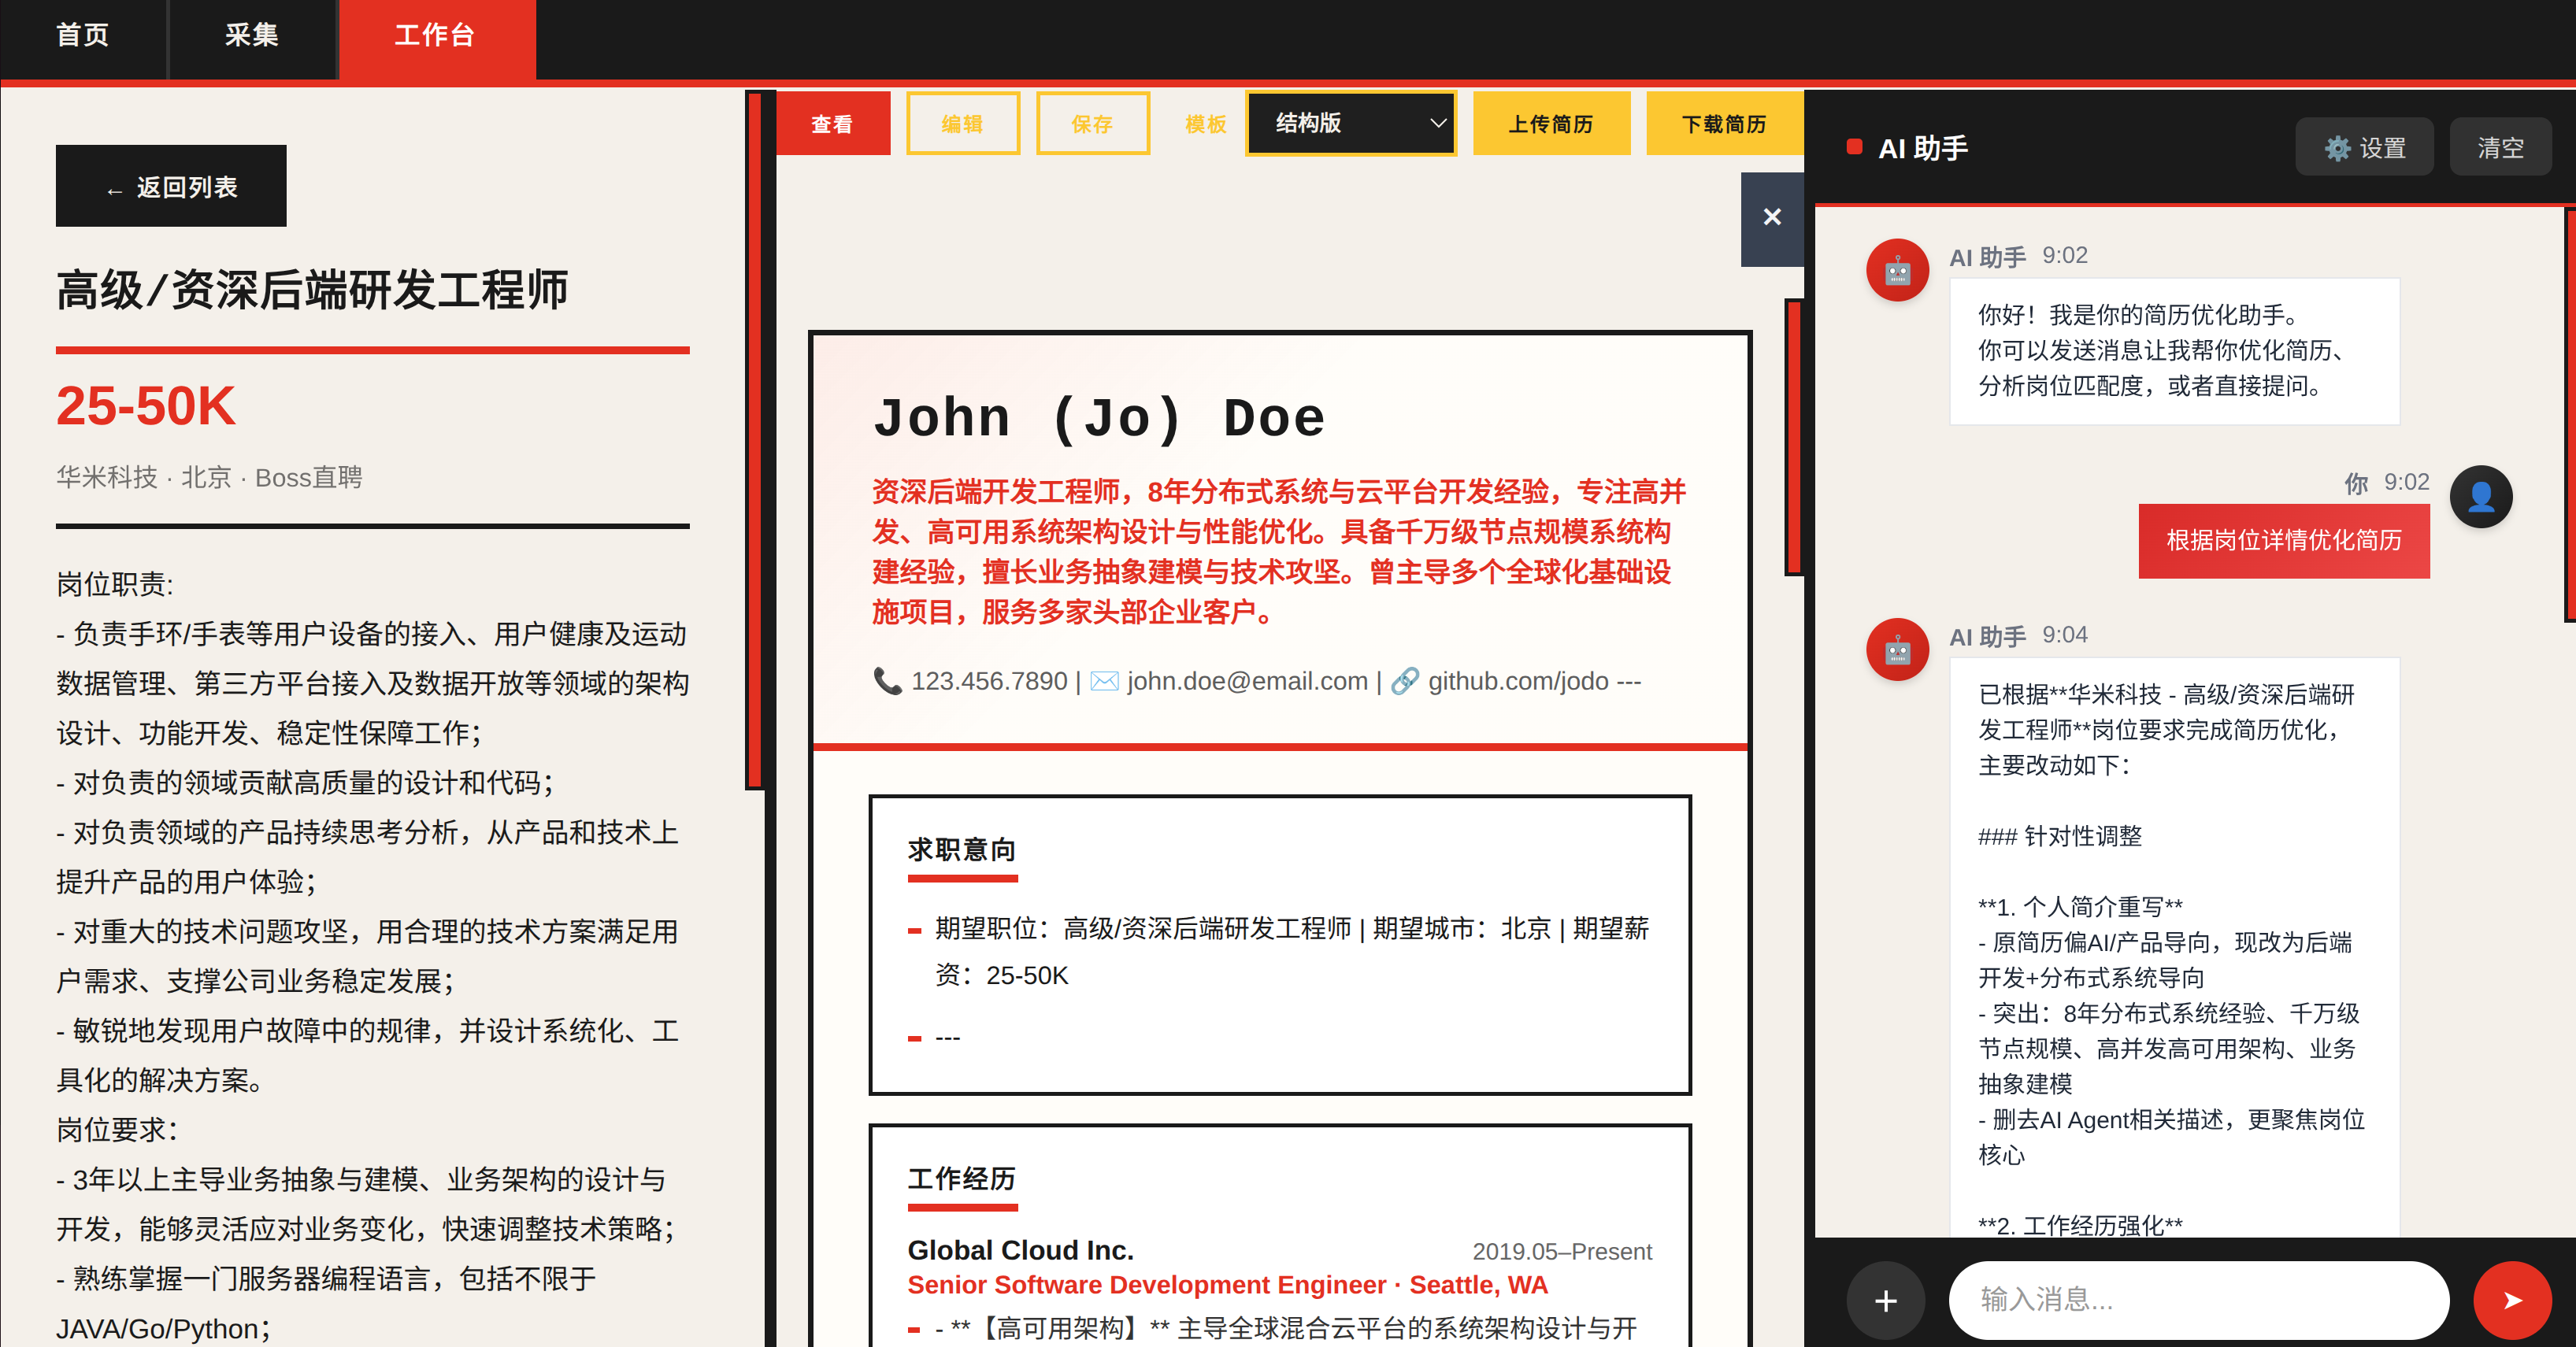This screenshot has width=2576, height=1347.
Task: Click the GitHub link icon in resume
Action: 1405,681
